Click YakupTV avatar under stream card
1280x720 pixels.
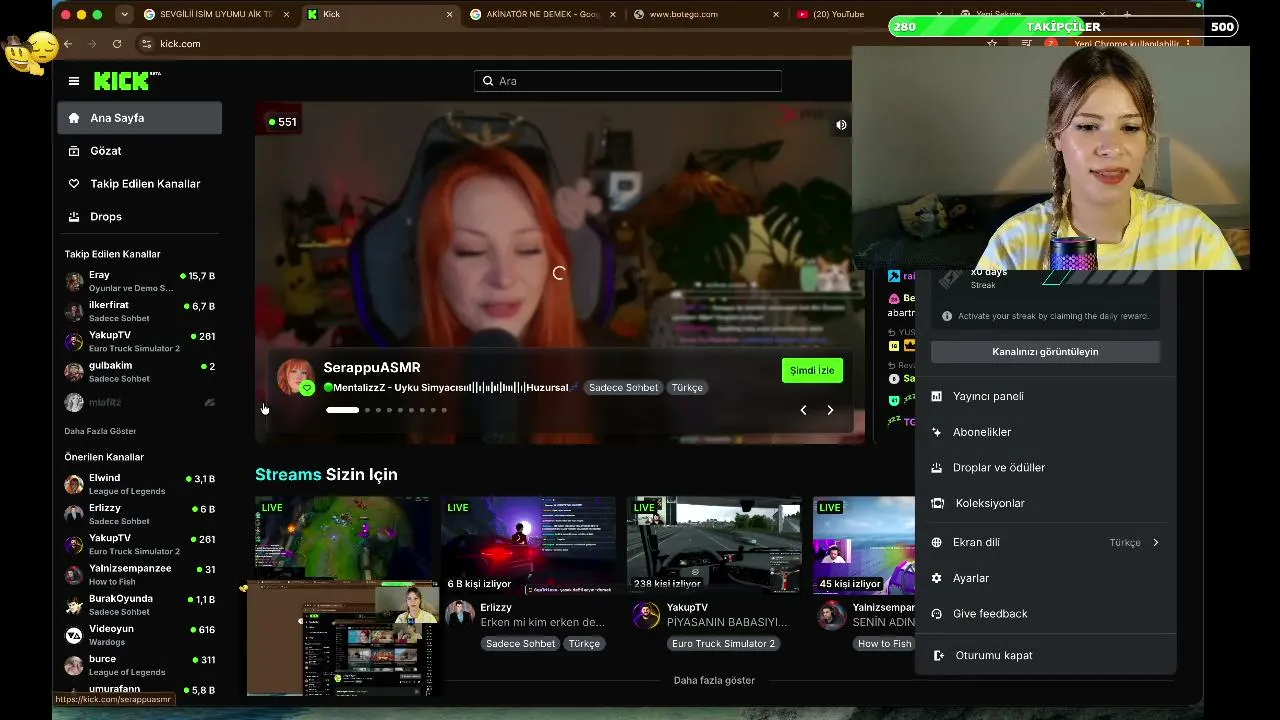pyautogui.click(x=646, y=614)
